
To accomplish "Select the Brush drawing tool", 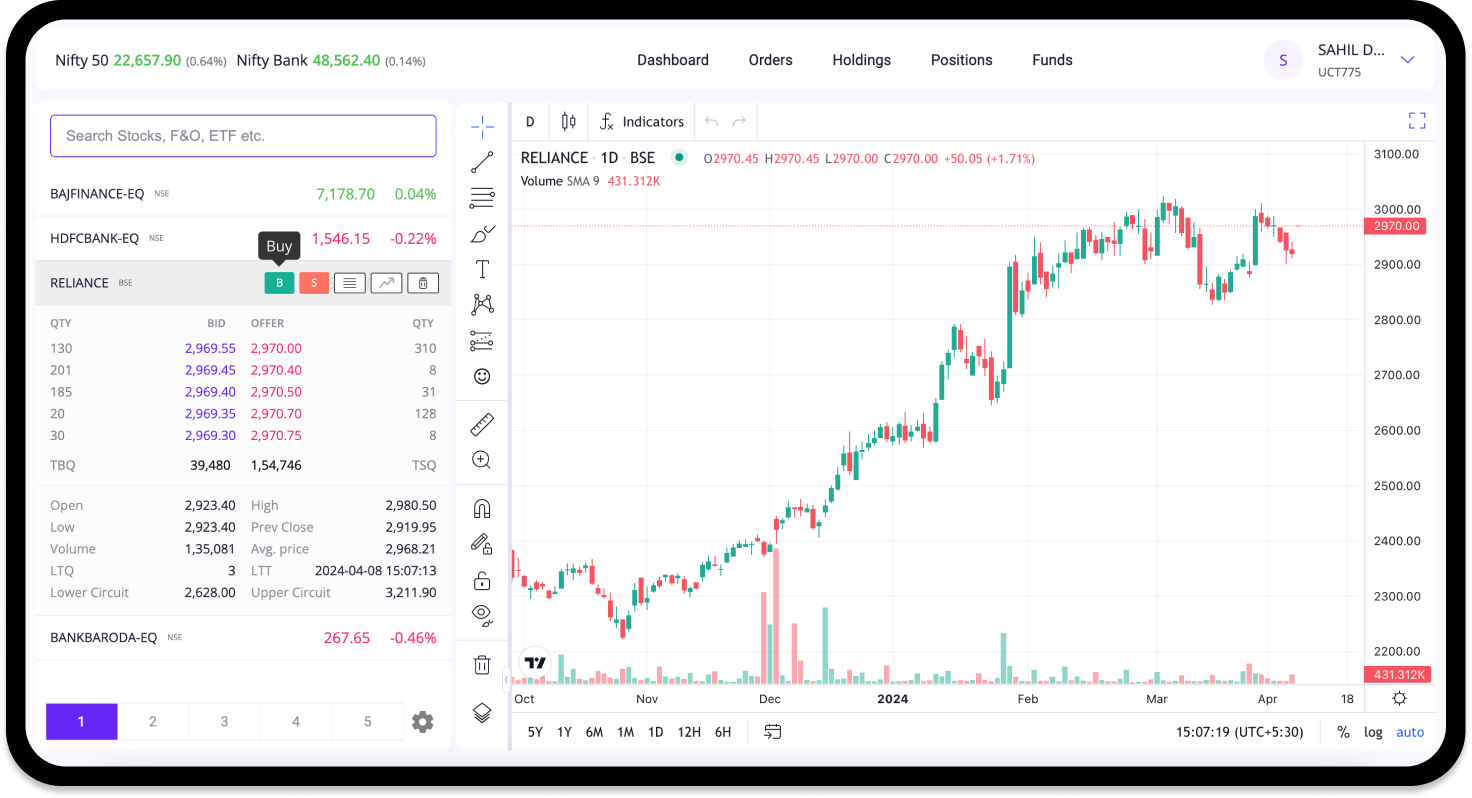I will 481,233.
